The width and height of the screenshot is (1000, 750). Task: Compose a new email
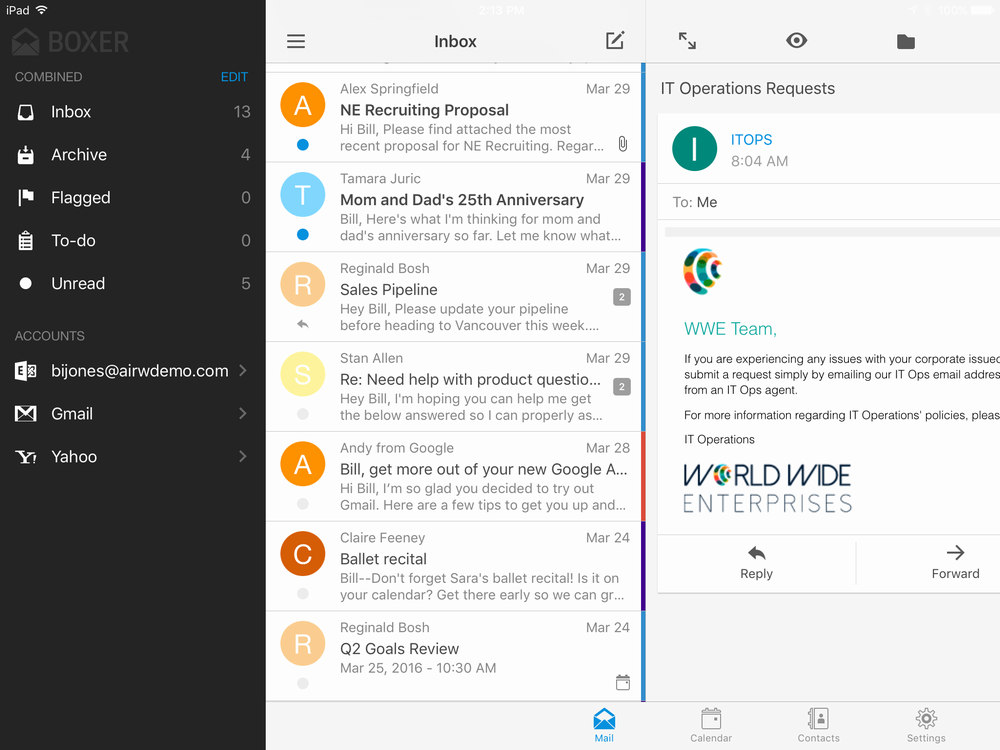[615, 41]
